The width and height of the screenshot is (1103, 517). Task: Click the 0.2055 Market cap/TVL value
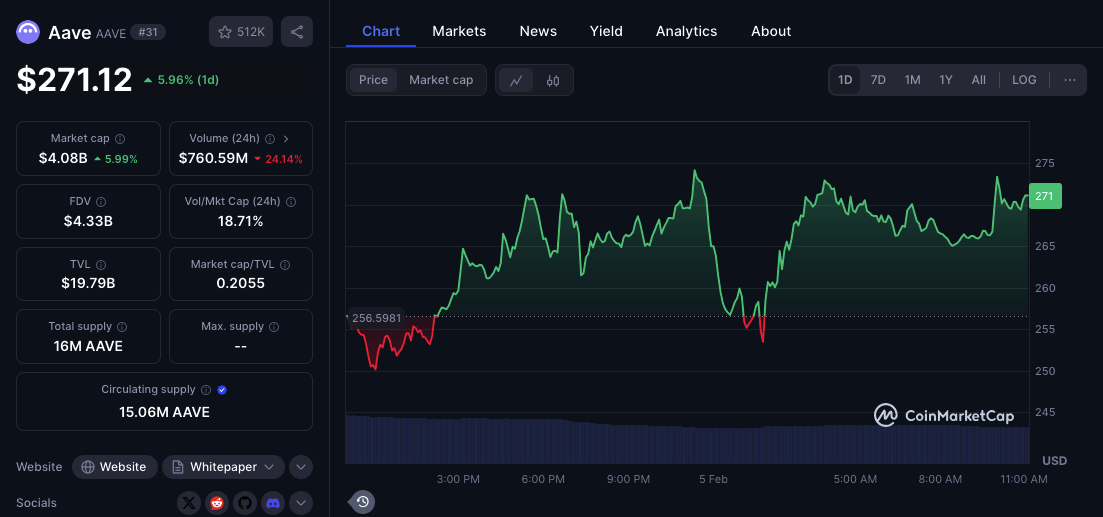[241, 283]
